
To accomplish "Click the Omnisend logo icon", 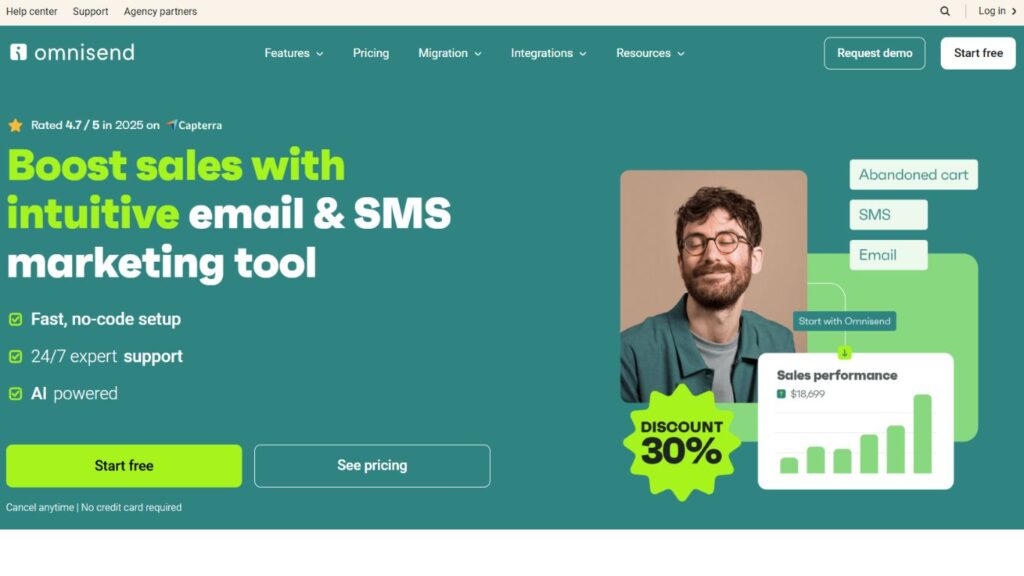I will click(x=18, y=52).
